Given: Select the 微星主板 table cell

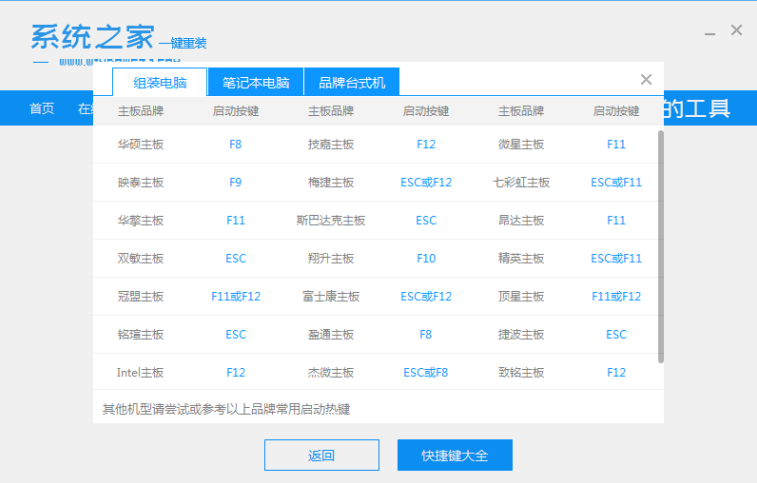Looking at the screenshot, I should point(521,144).
